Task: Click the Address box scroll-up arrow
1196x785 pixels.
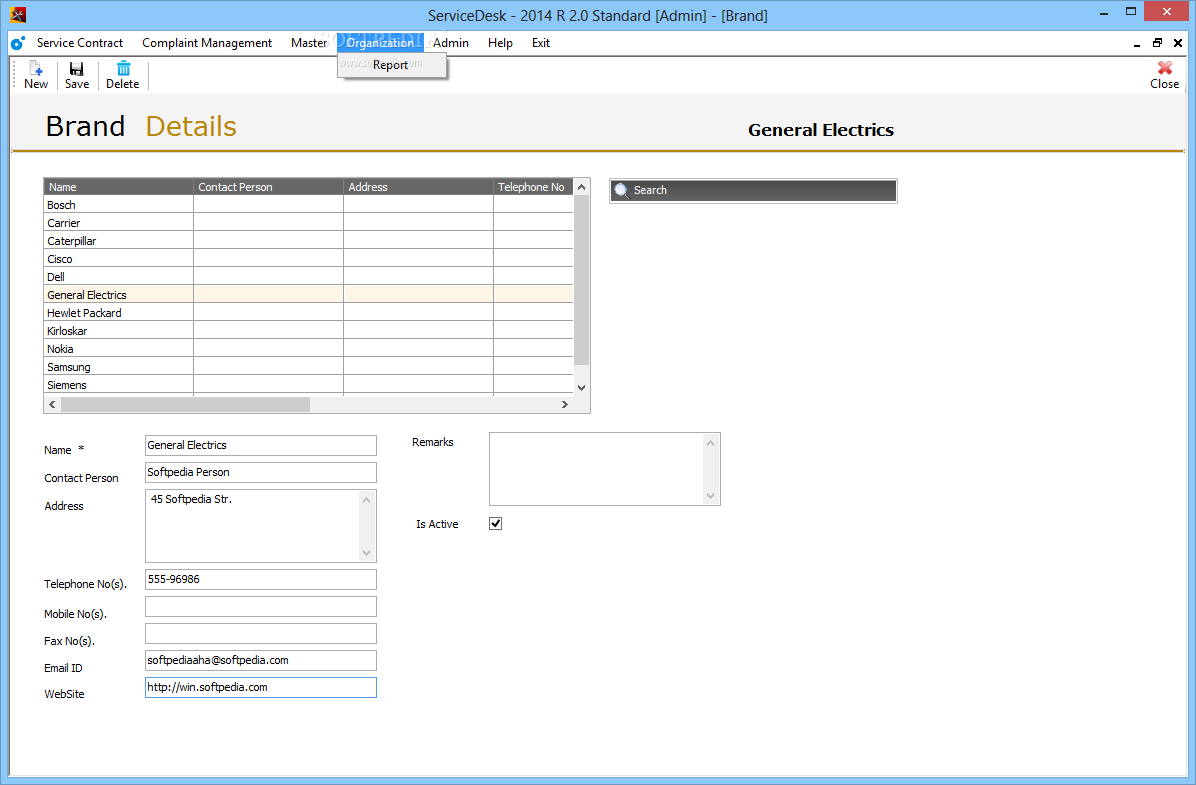Action: coord(367,500)
